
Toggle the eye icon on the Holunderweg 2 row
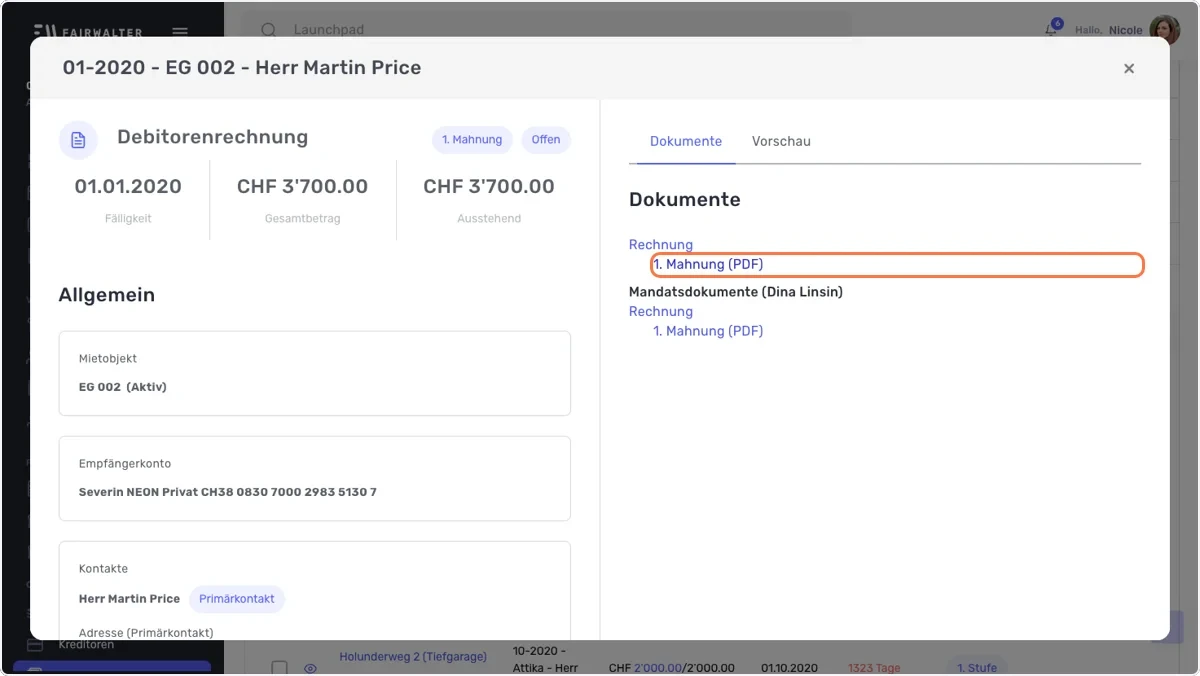[x=310, y=668]
